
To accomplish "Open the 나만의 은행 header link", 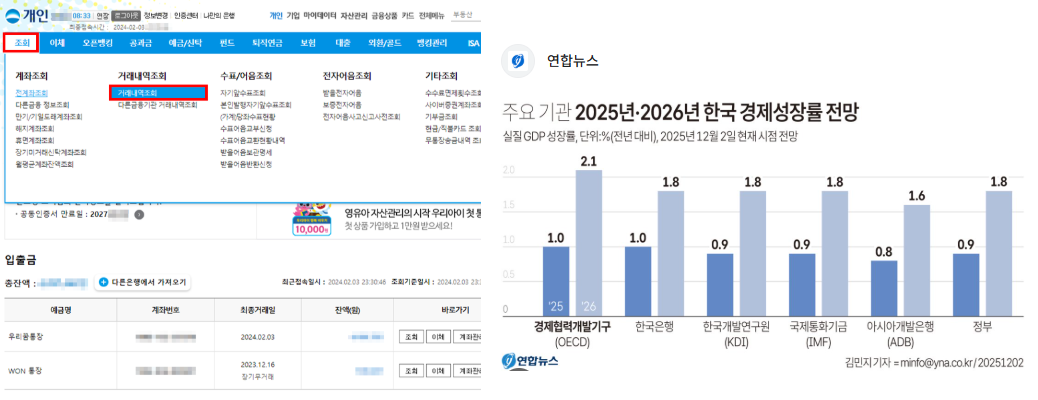I will click(218, 15).
